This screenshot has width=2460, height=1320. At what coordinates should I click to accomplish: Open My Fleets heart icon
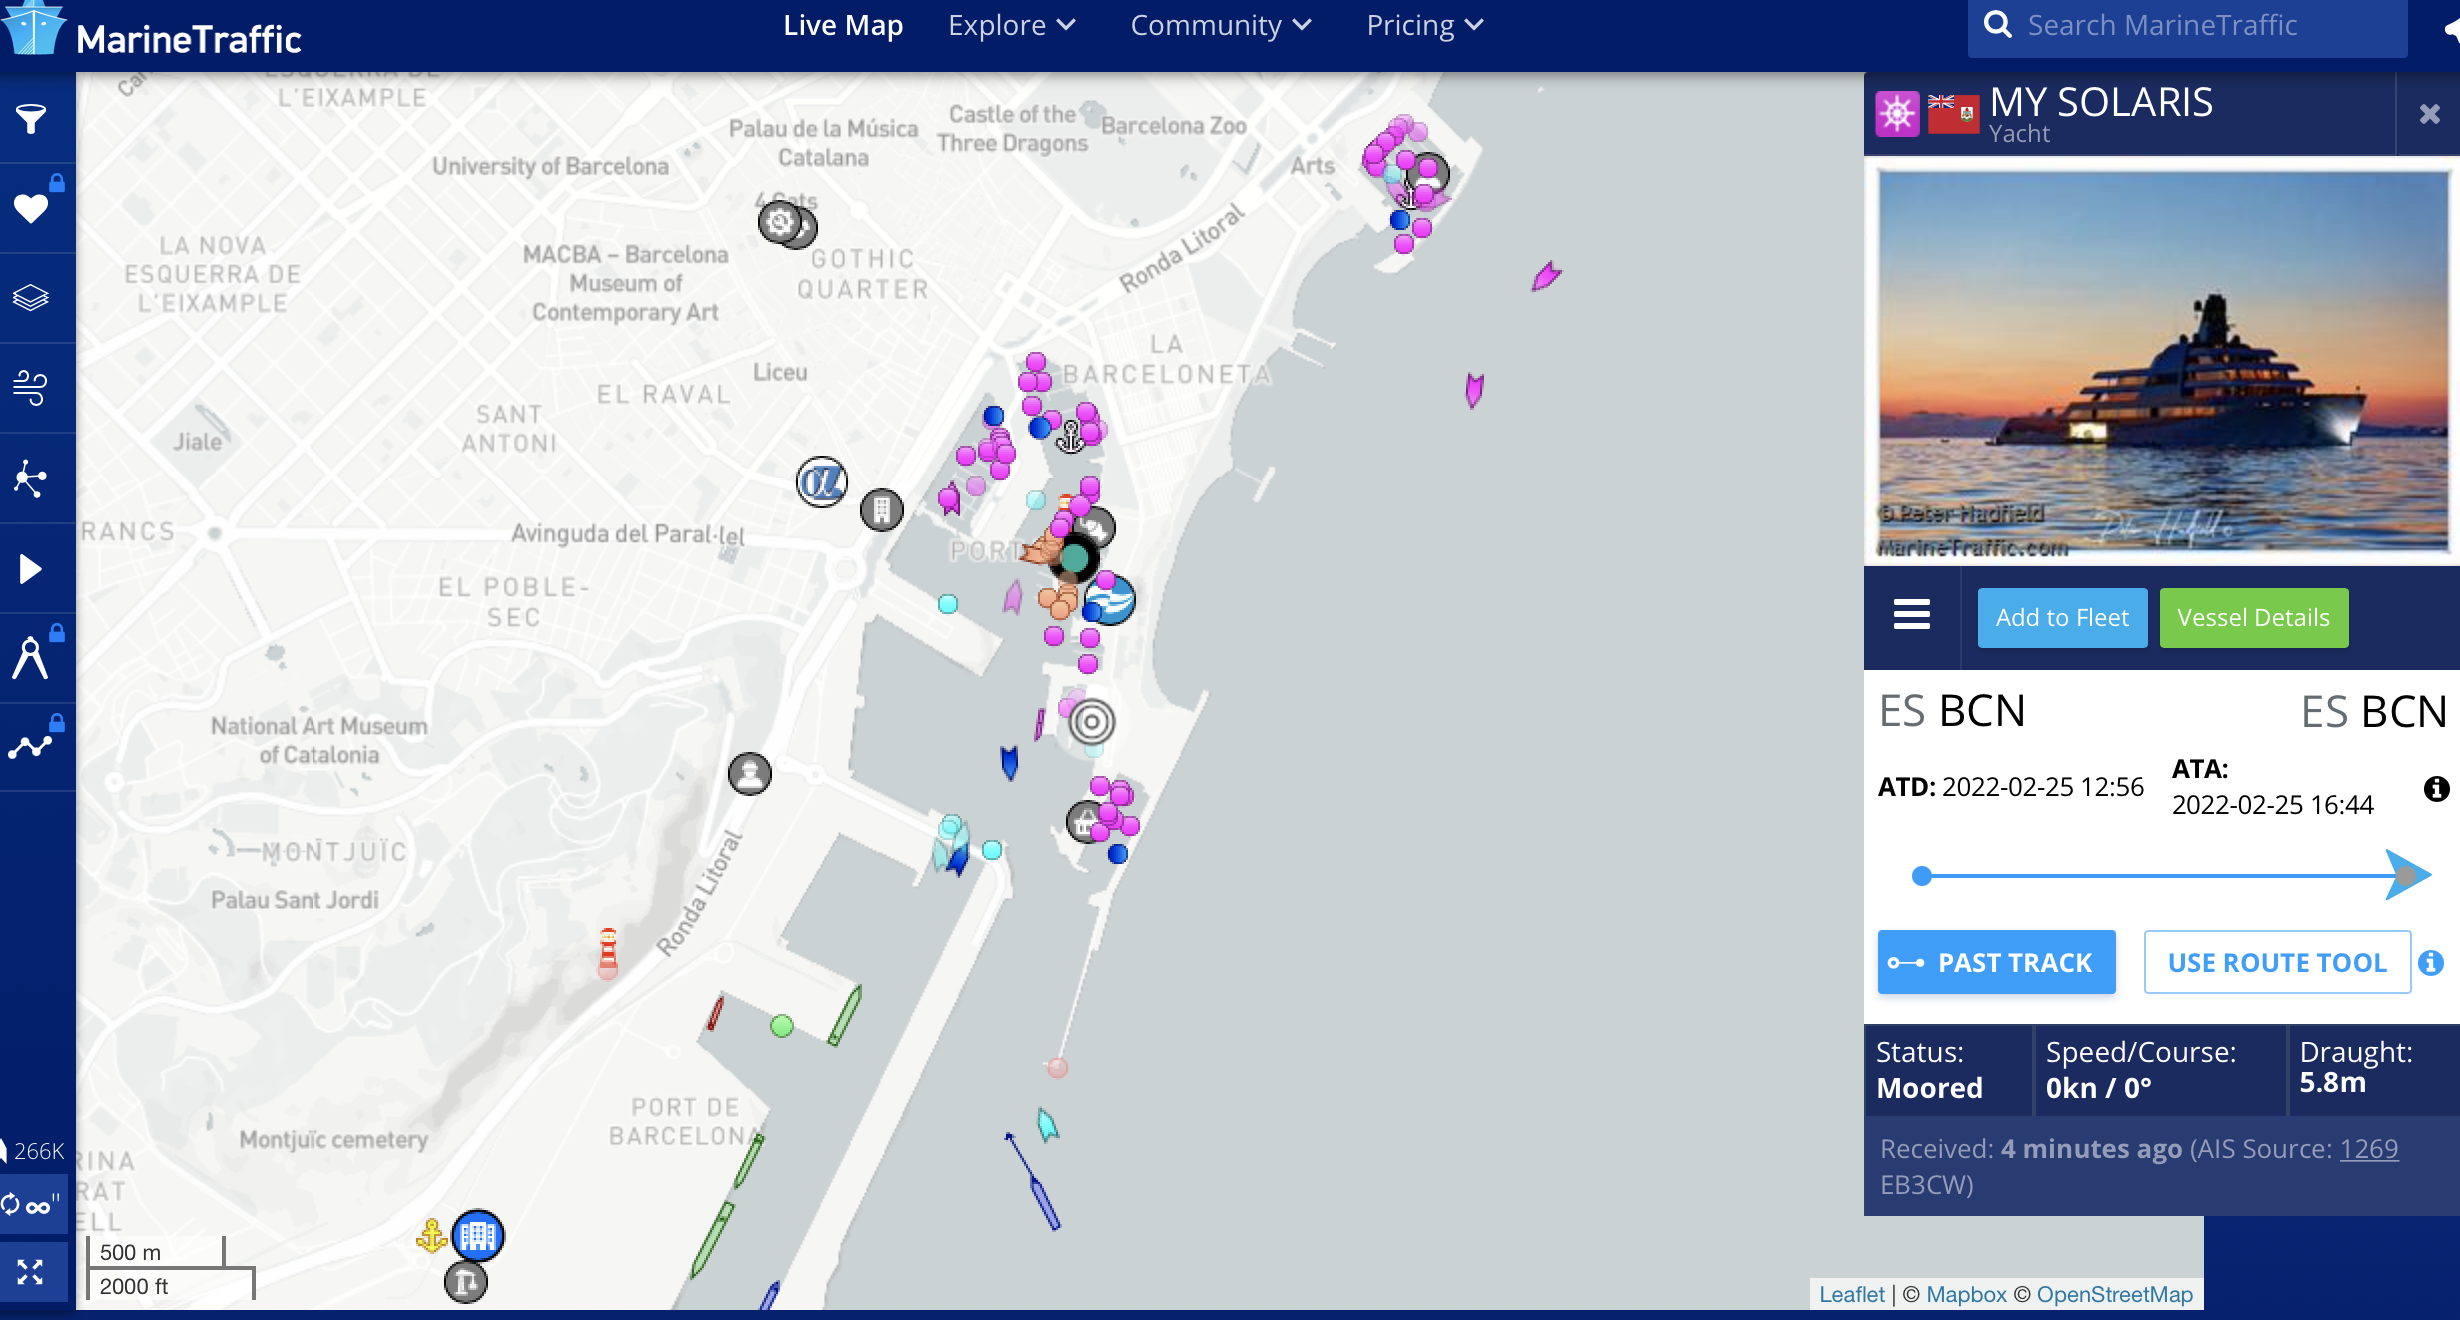31,208
